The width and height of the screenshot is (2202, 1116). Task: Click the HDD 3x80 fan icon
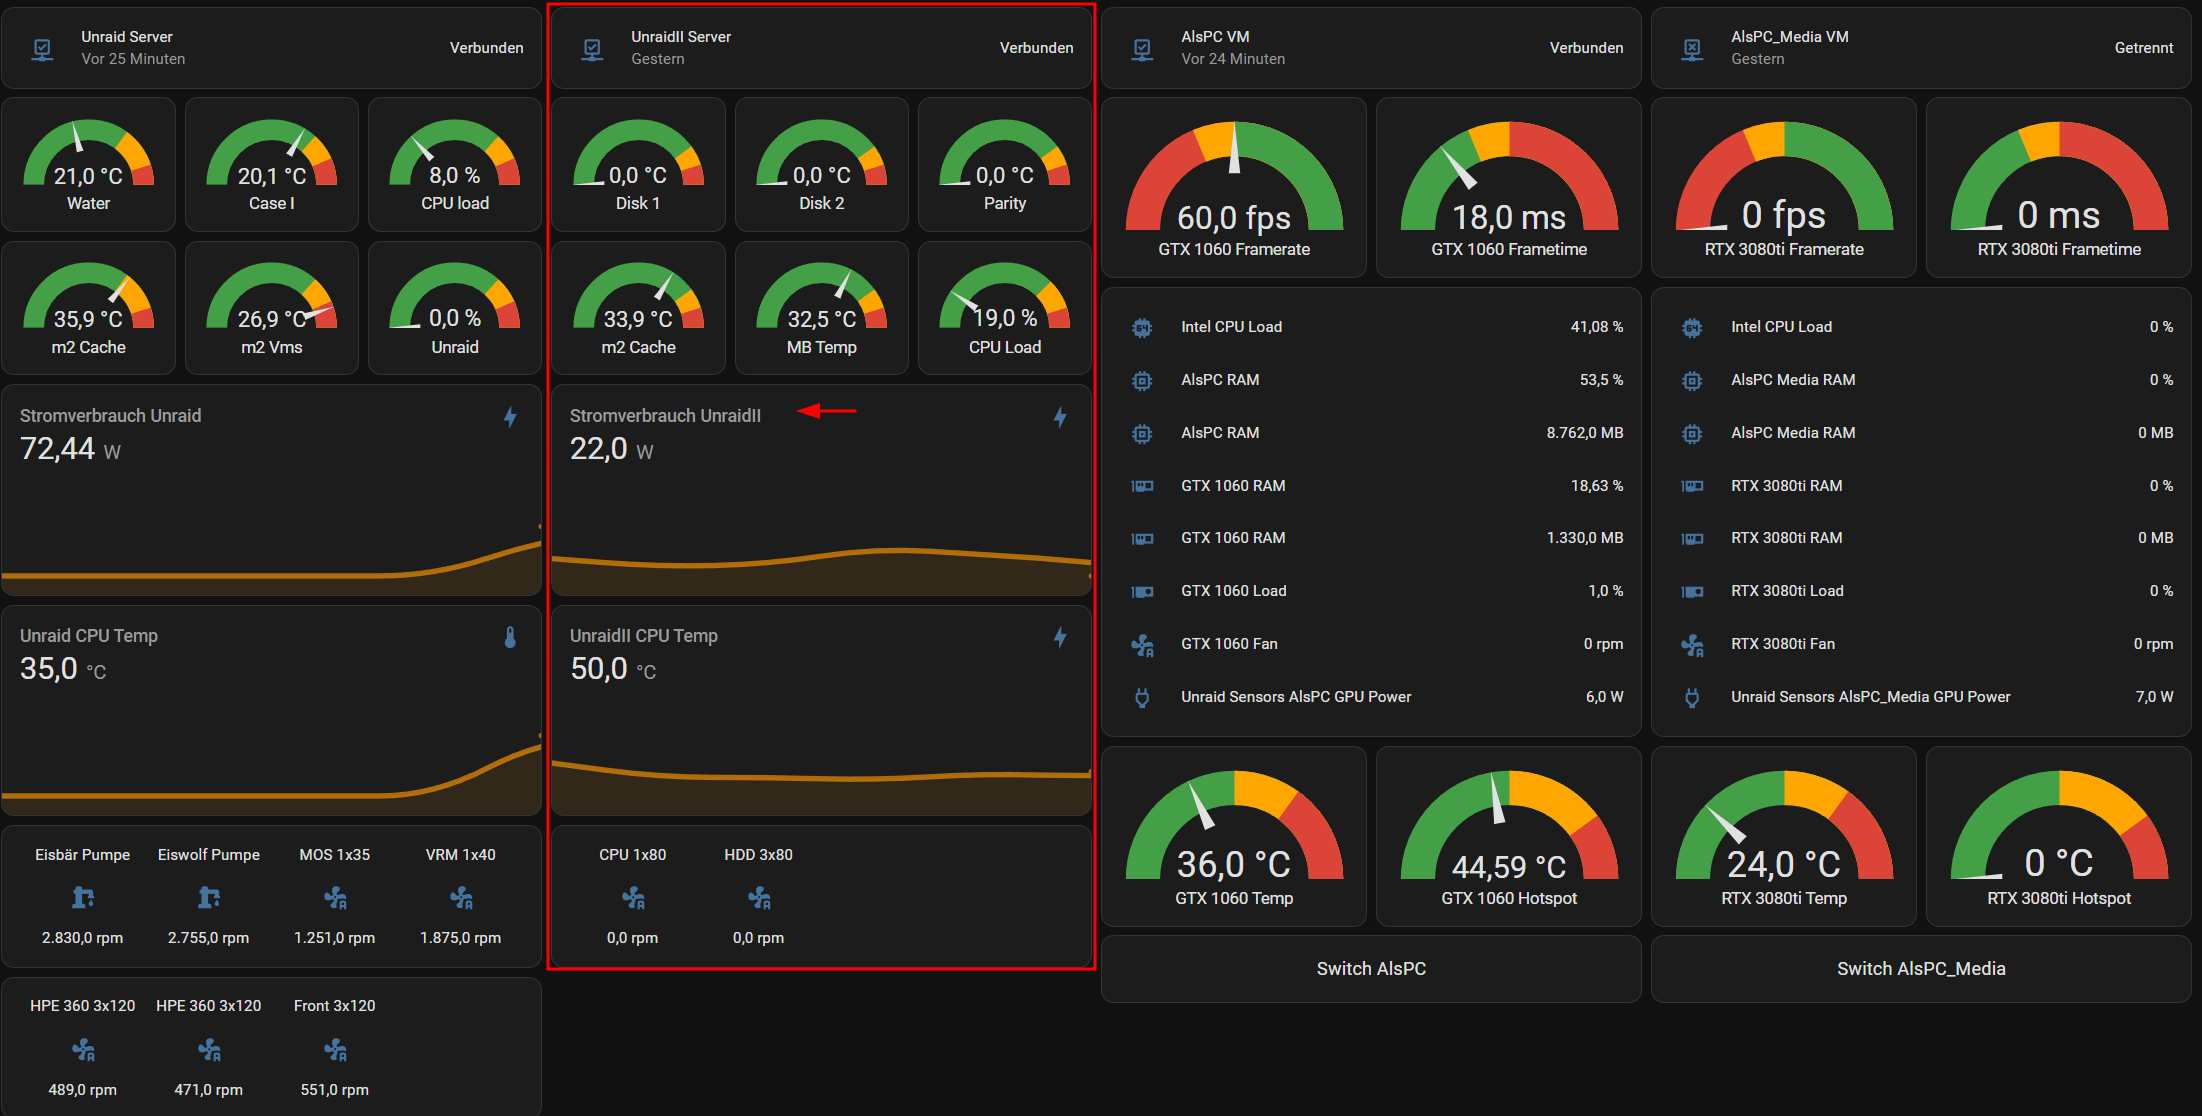coord(759,897)
